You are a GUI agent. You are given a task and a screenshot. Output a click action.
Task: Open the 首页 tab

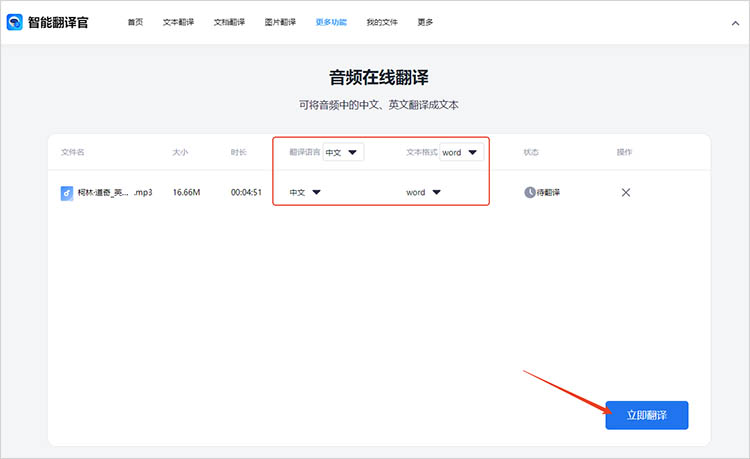tap(135, 22)
